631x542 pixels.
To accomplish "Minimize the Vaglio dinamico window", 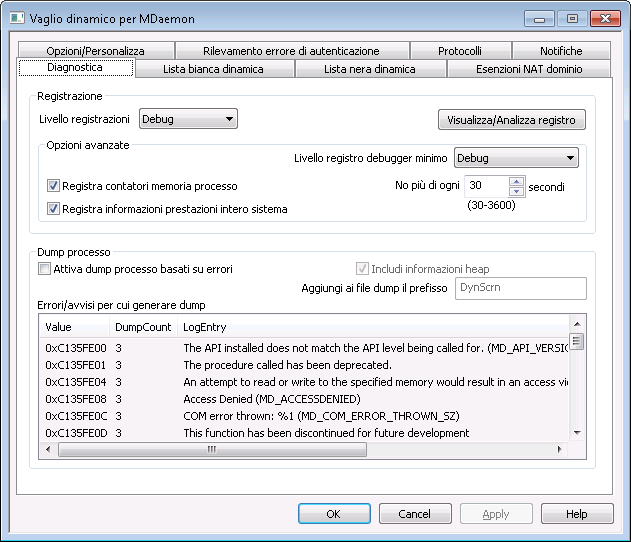I will click(540, 19).
